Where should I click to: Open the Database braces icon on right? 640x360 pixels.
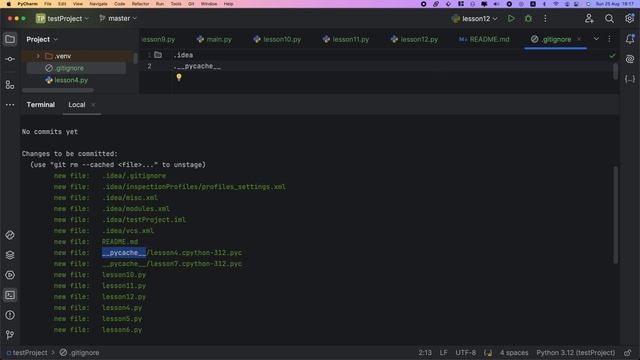(630, 79)
